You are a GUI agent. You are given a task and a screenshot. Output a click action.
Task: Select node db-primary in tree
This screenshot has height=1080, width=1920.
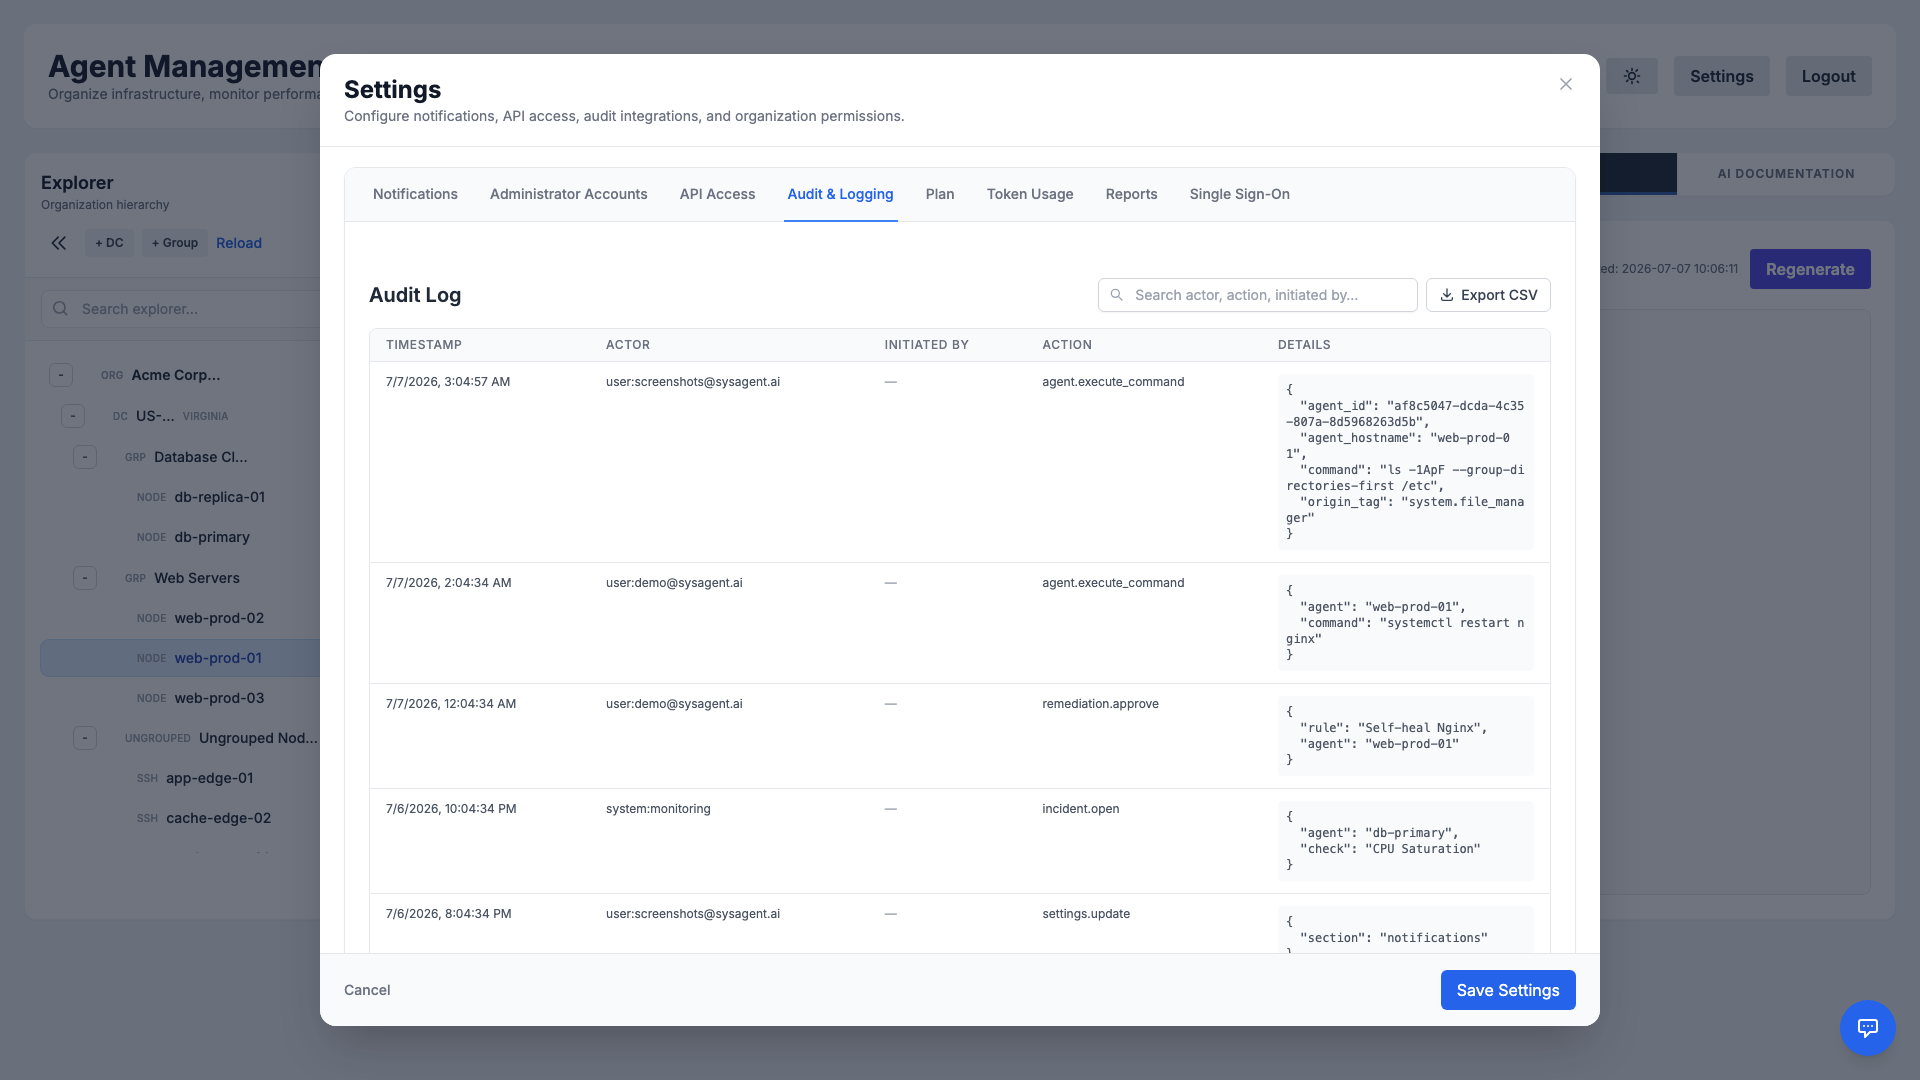[x=212, y=537]
